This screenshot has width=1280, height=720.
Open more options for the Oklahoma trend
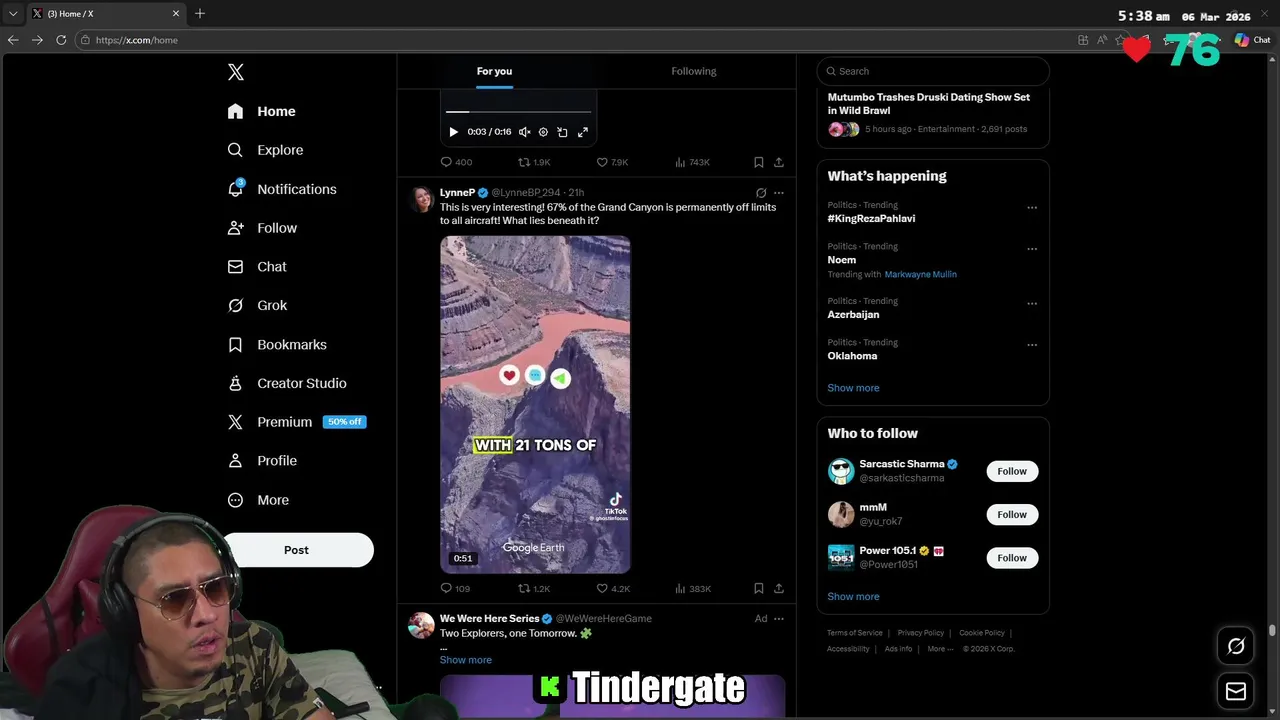coord(1032,345)
